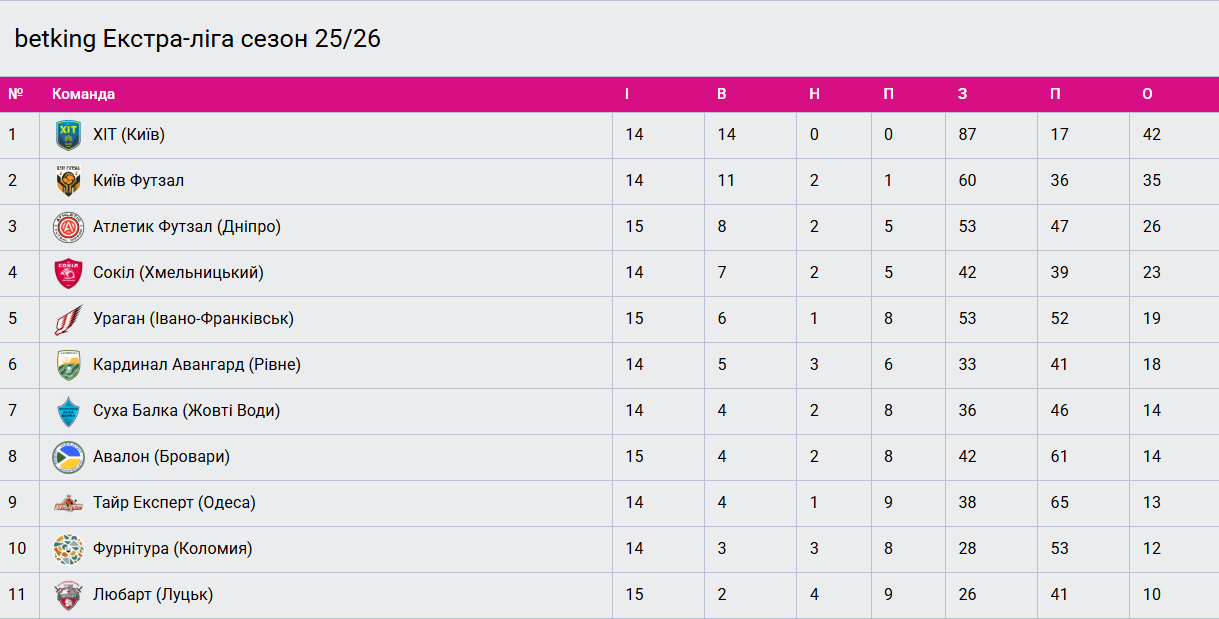The height and width of the screenshot is (619, 1219).
Task: Click the Тайр Експерт team logo
Action: point(68,503)
